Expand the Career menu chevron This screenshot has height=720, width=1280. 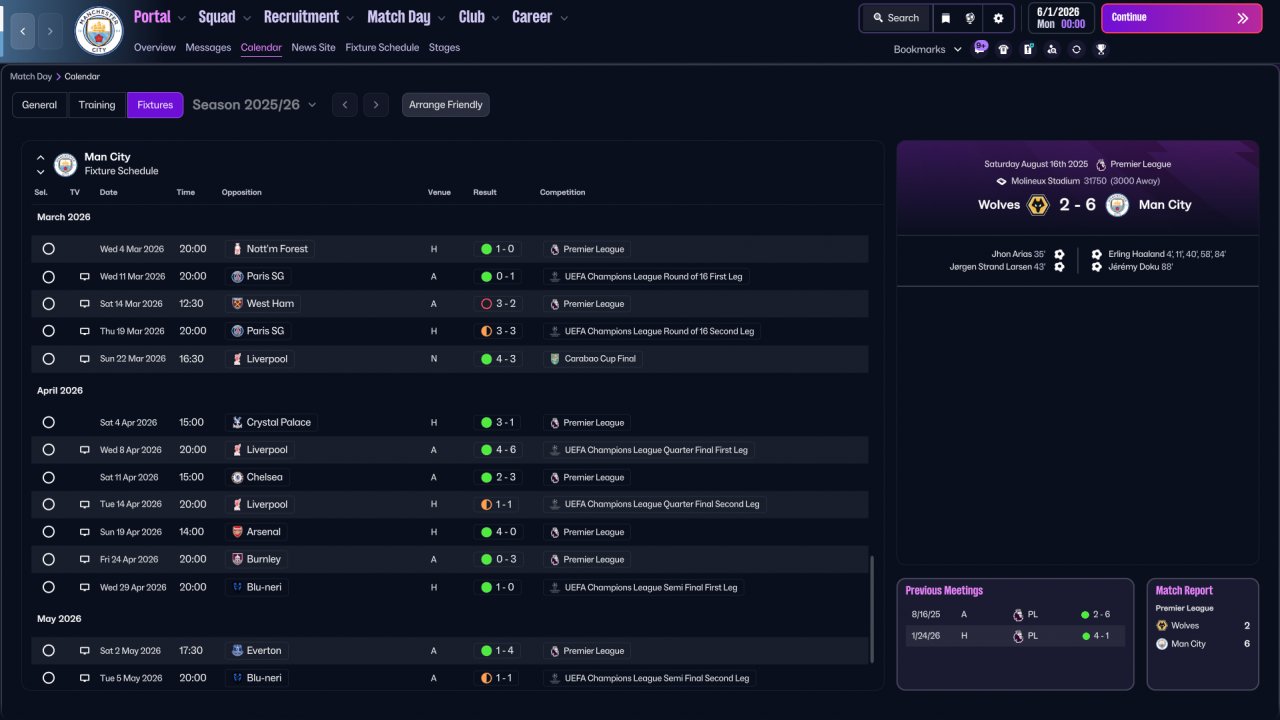pyautogui.click(x=564, y=18)
